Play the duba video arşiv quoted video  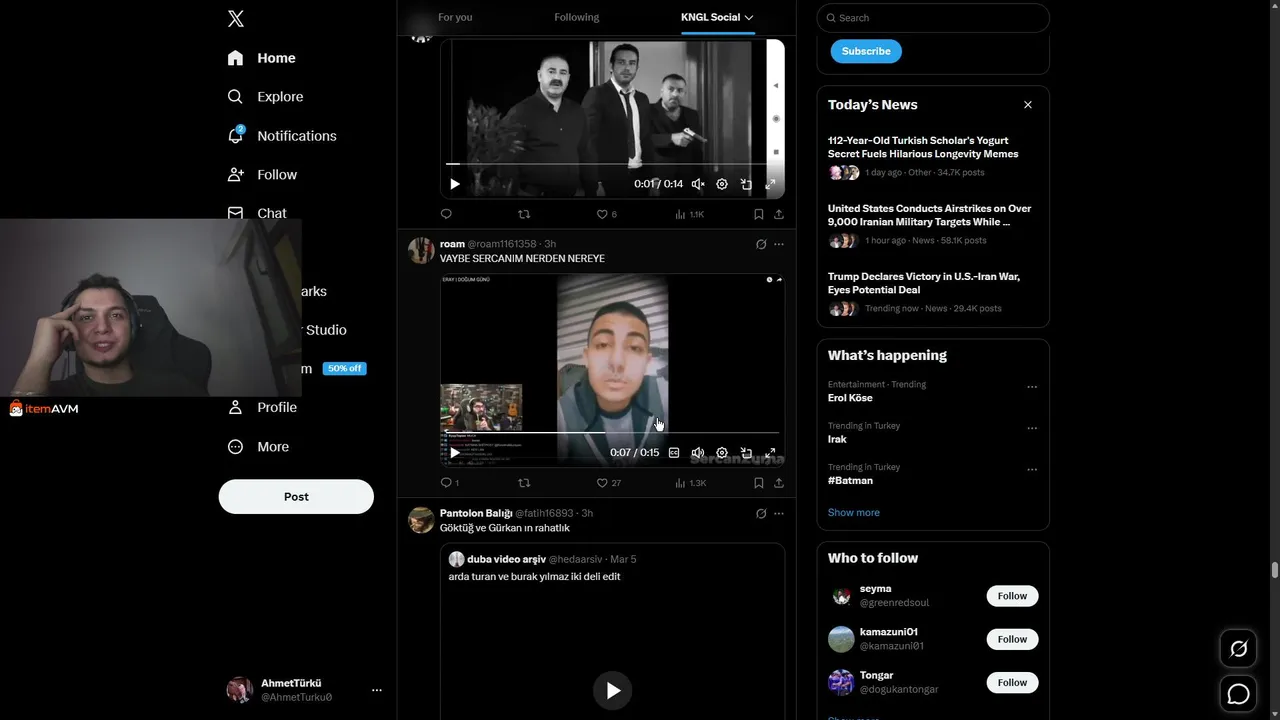(x=613, y=690)
